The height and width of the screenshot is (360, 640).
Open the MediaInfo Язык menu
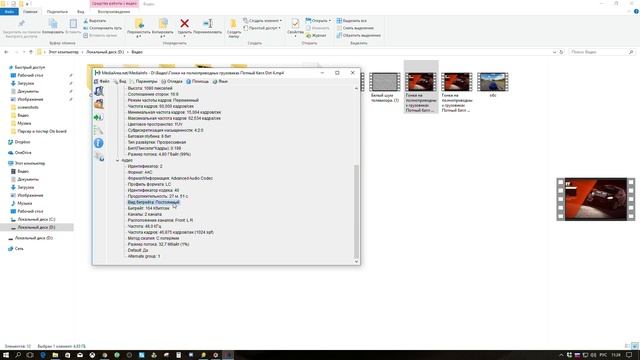point(220,82)
